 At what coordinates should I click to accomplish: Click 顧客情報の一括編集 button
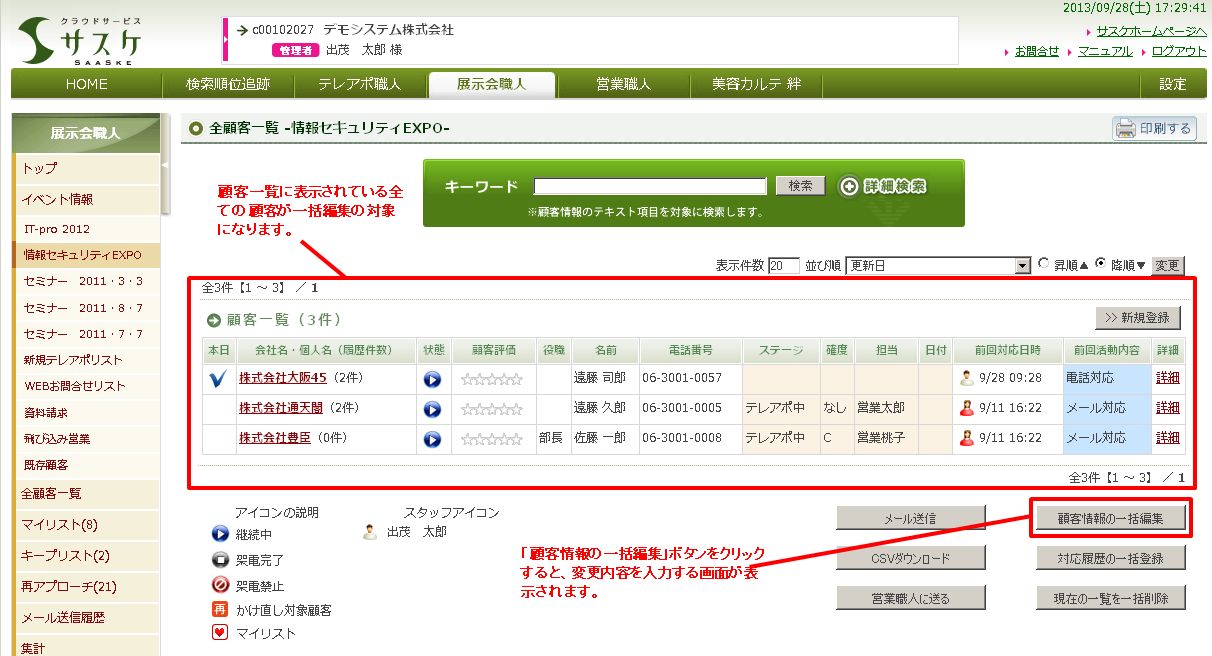coord(1110,518)
